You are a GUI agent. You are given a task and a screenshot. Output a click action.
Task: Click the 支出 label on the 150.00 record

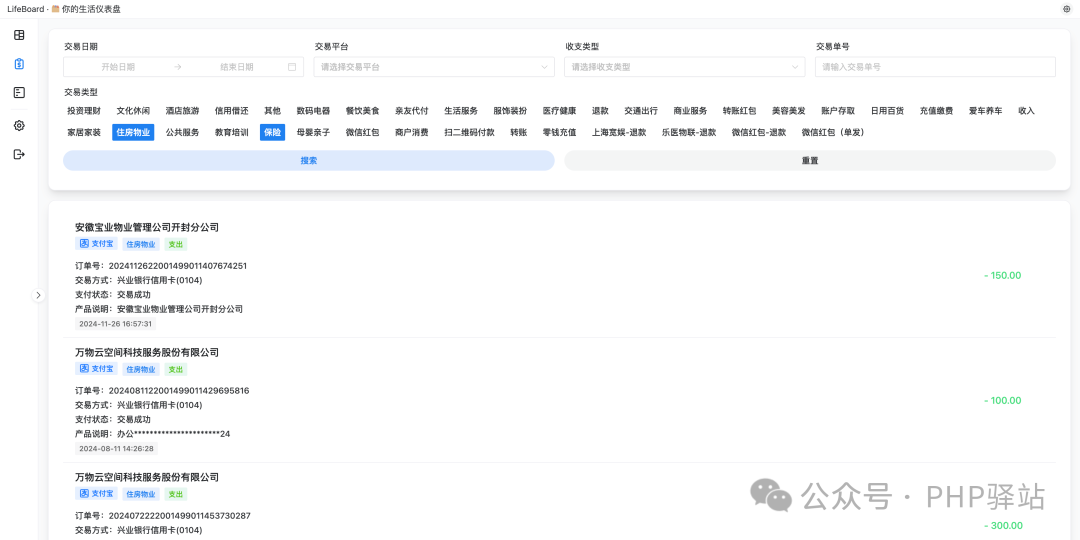click(x=176, y=244)
